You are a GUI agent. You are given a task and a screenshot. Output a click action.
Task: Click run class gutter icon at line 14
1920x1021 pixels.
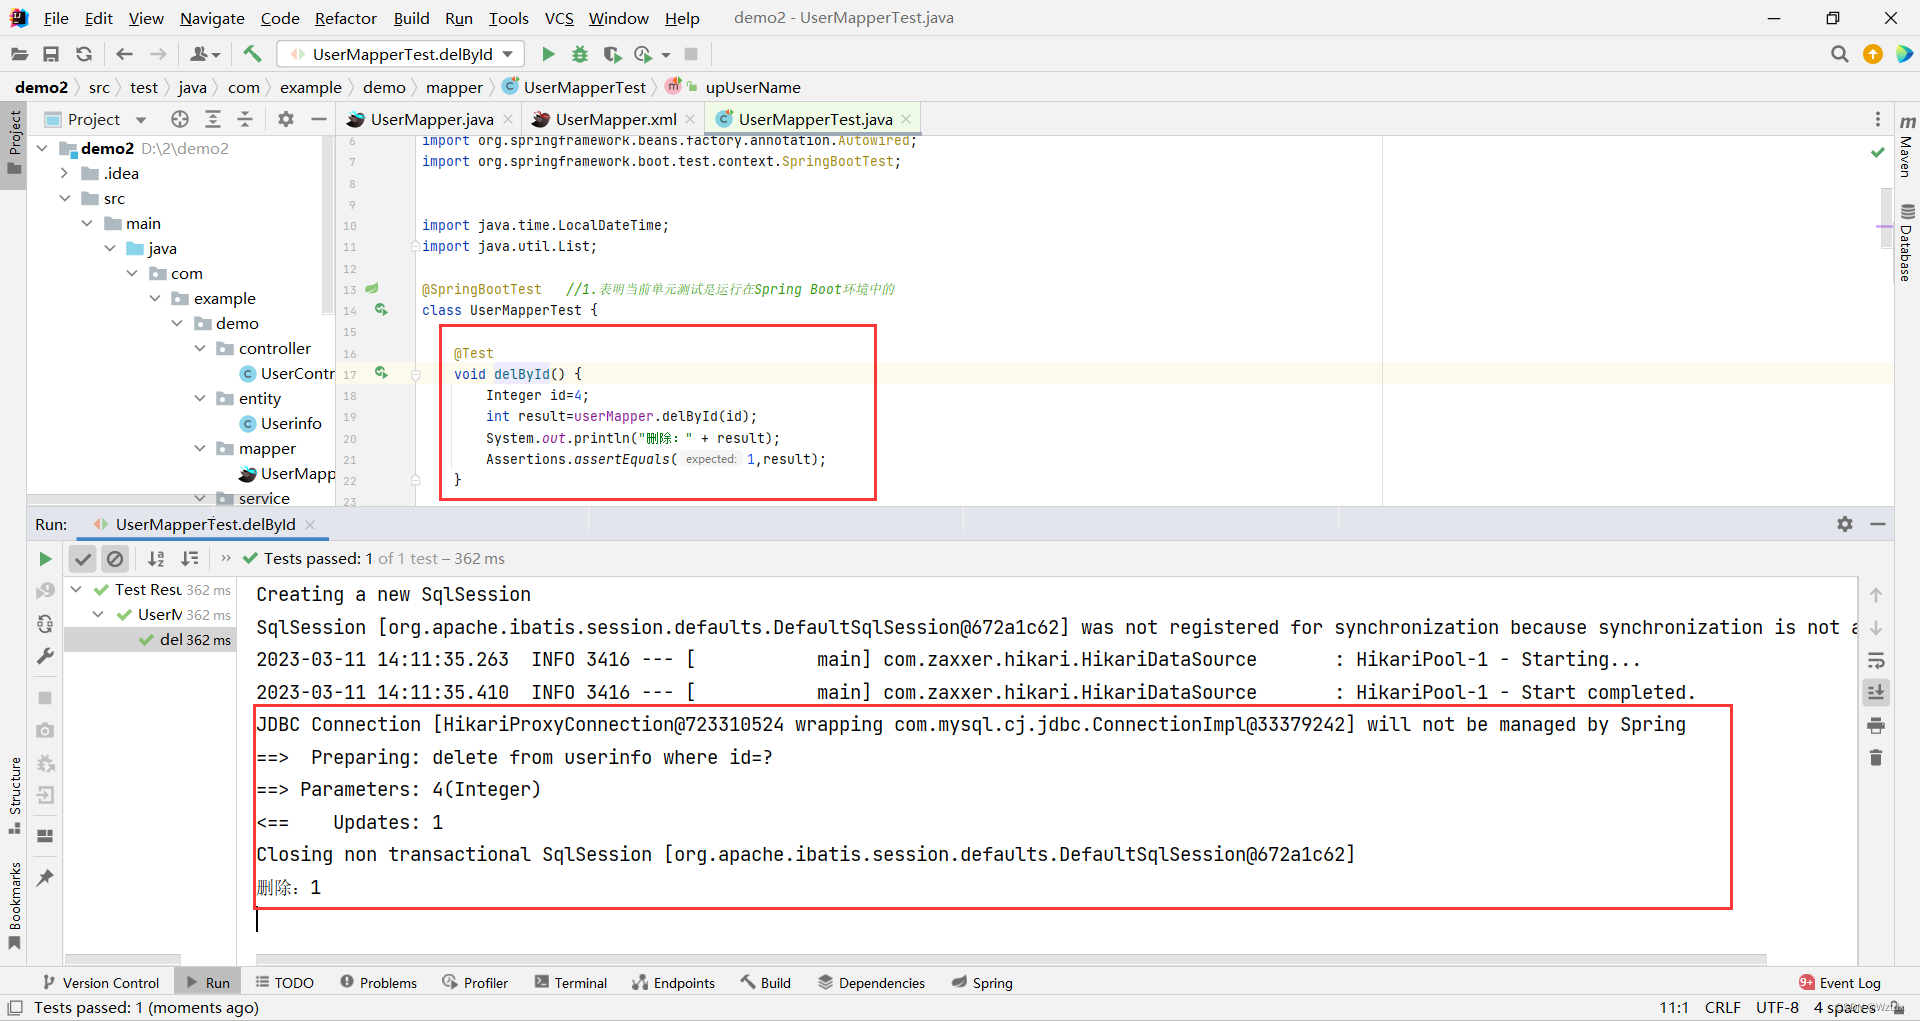(381, 310)
